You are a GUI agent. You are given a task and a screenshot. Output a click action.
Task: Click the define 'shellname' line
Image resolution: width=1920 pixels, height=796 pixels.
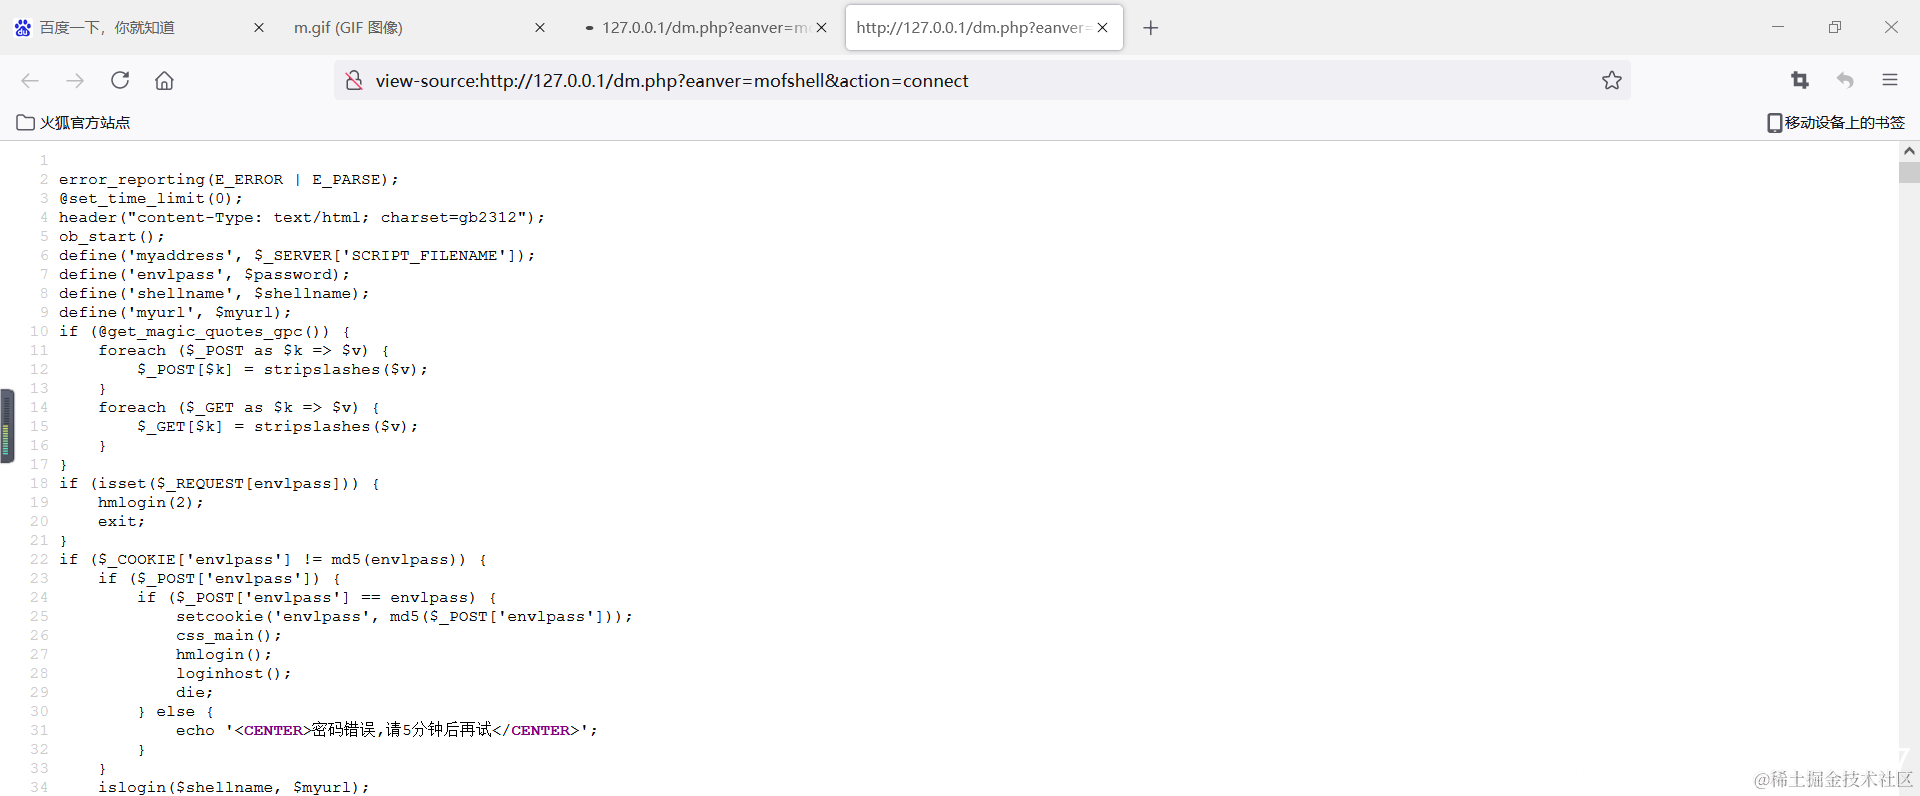(x=214, y=294)
